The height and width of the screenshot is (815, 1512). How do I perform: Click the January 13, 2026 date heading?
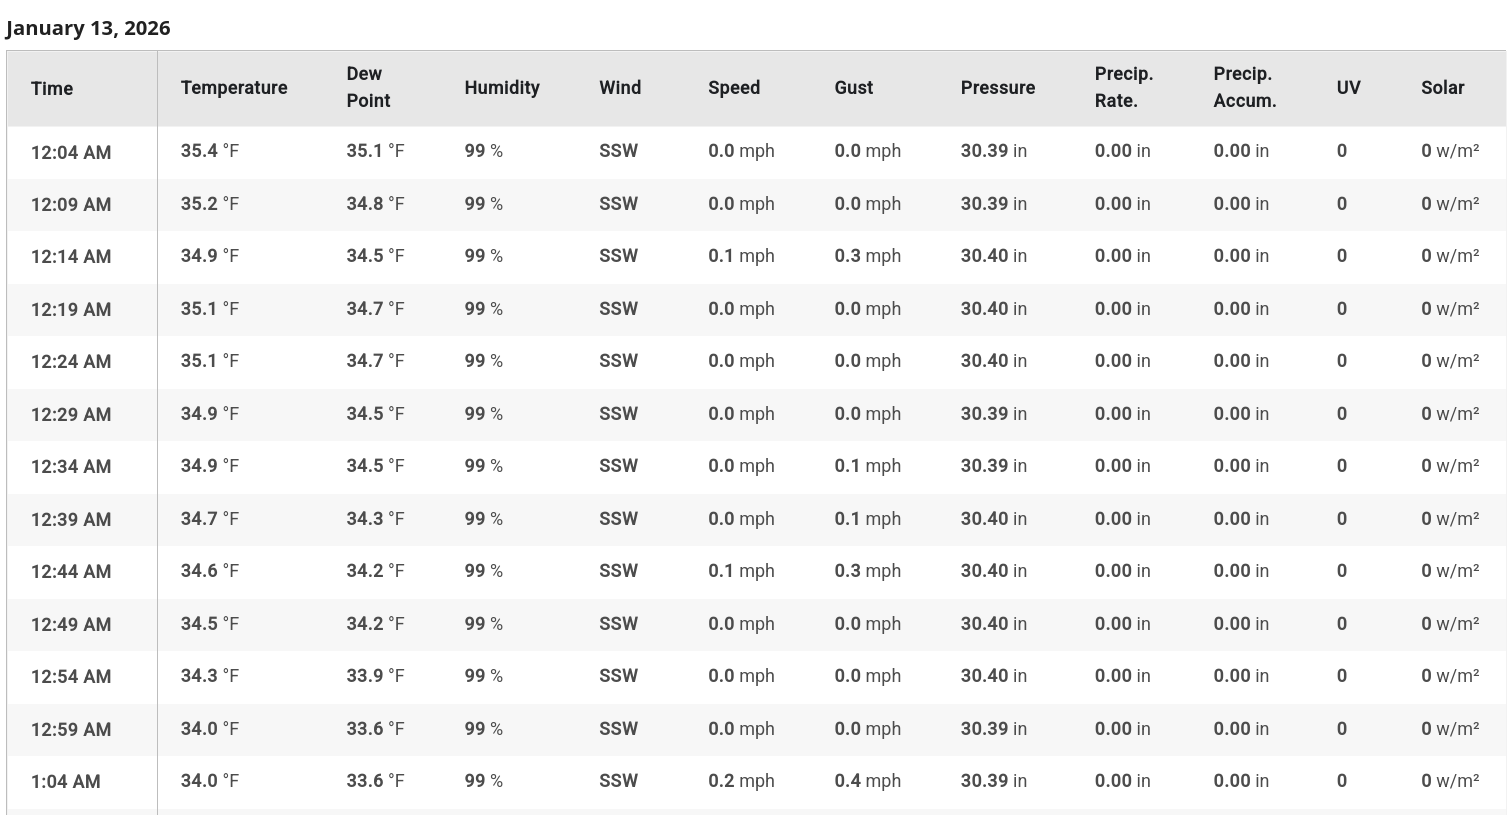[x=88, y=28]
